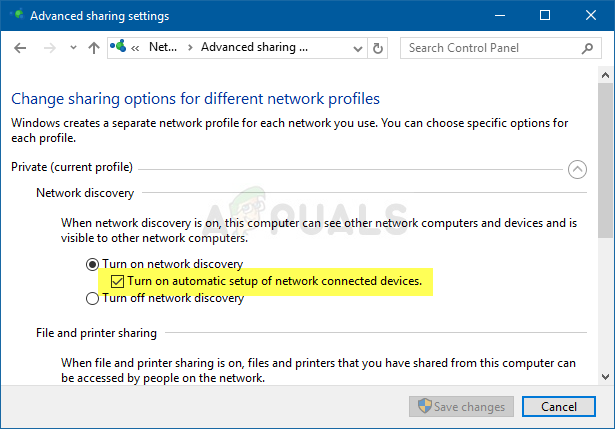Click the Up one level arrow
Image resolution: width=615 pixels, height=429 pixels.
point(93,47)
